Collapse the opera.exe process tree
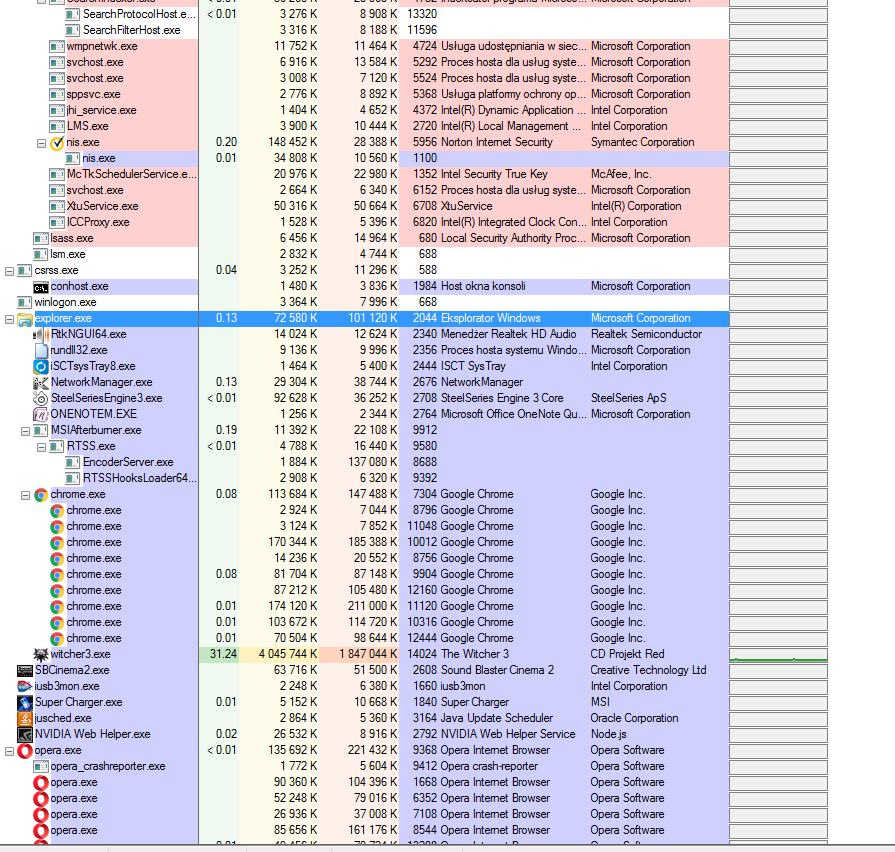The image size is (895, 852). click(9, 751)
